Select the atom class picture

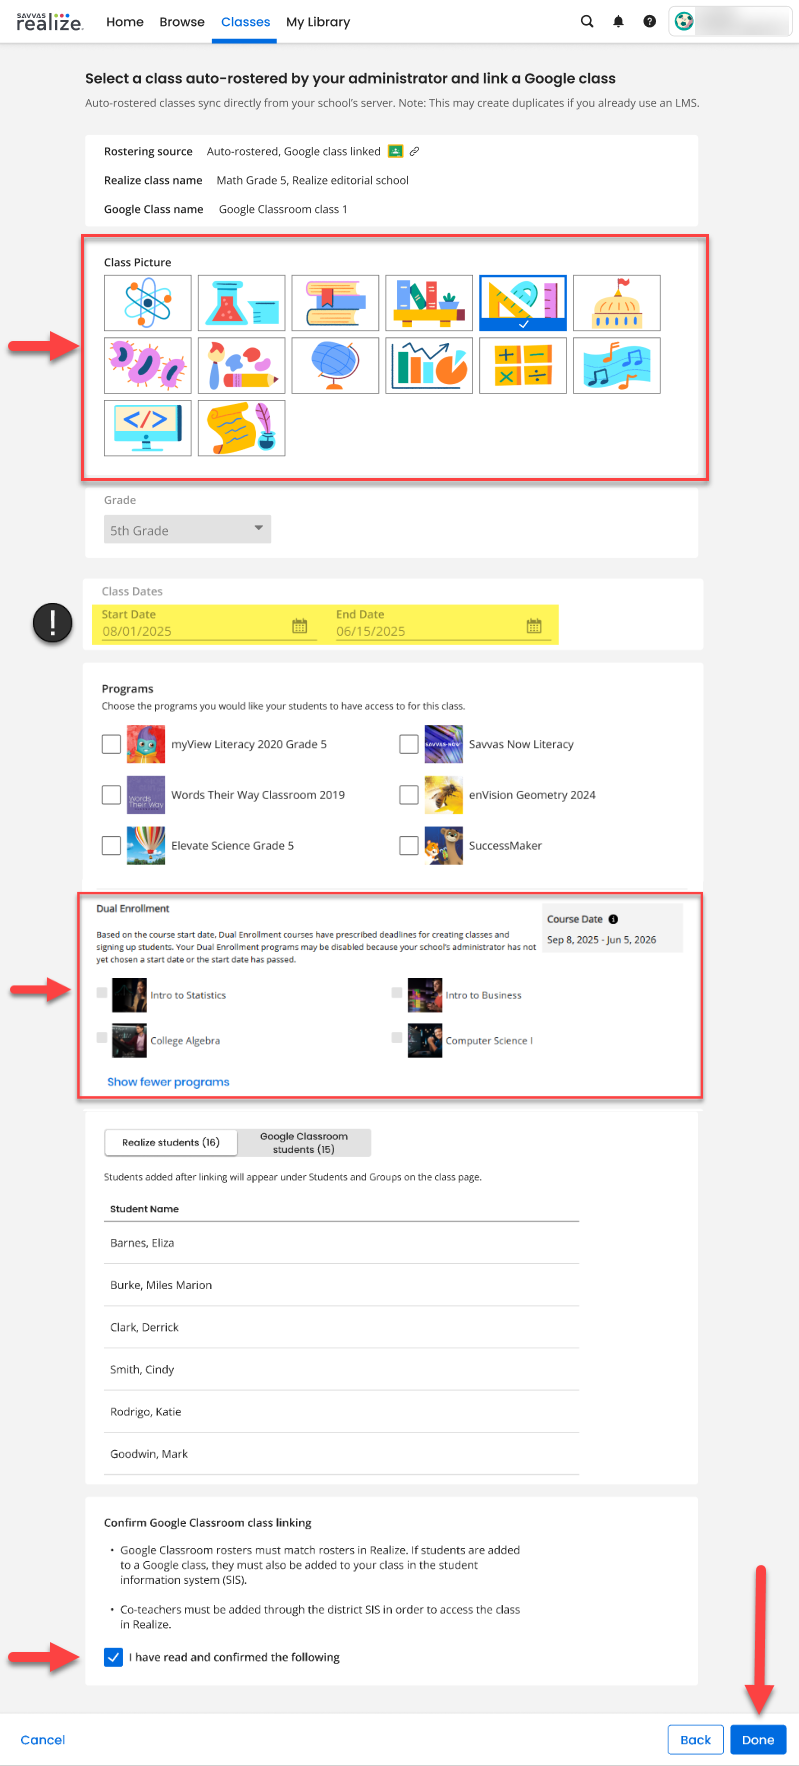148,303
